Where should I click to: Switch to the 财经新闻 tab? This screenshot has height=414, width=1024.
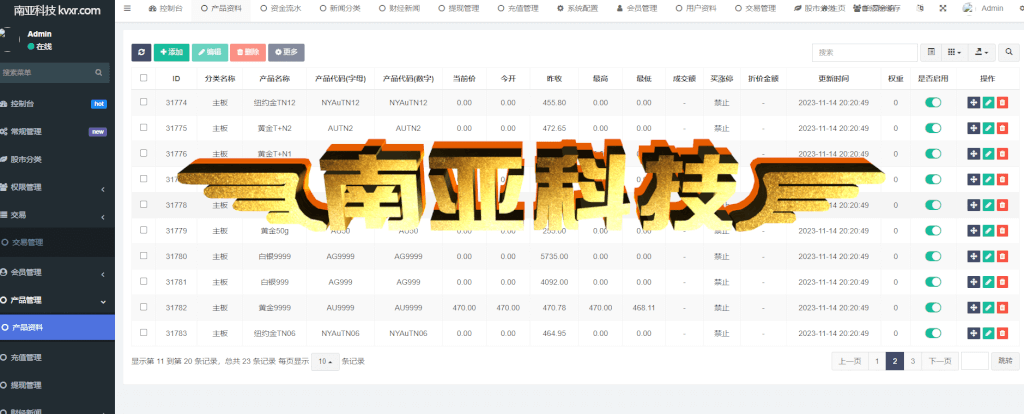click(x=400, y=8)
